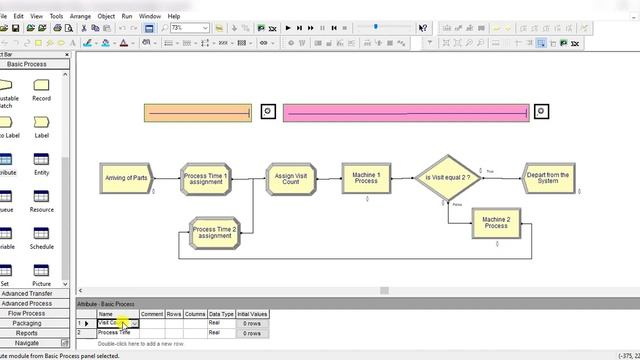Click the Cut scissors icon
This screenshot has height=360, width=640.
tap(84, 28)
